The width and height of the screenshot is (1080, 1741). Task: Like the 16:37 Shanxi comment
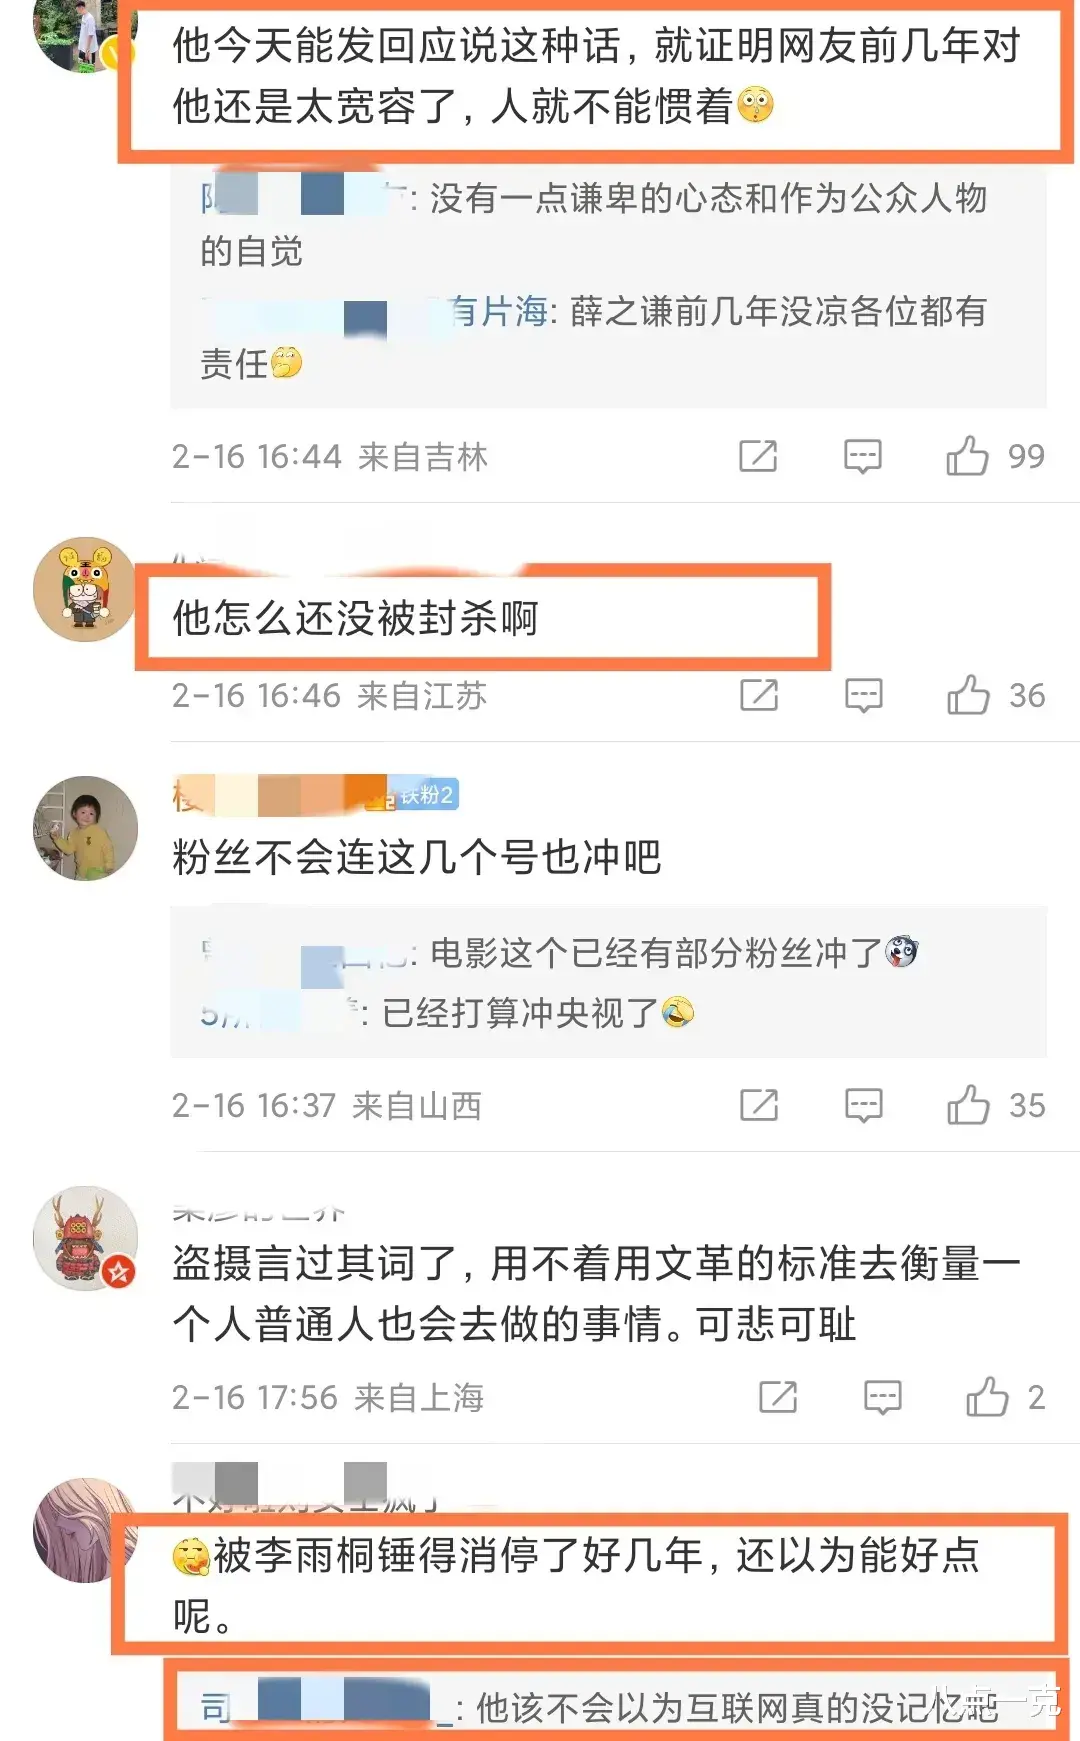pos(968,1105)
